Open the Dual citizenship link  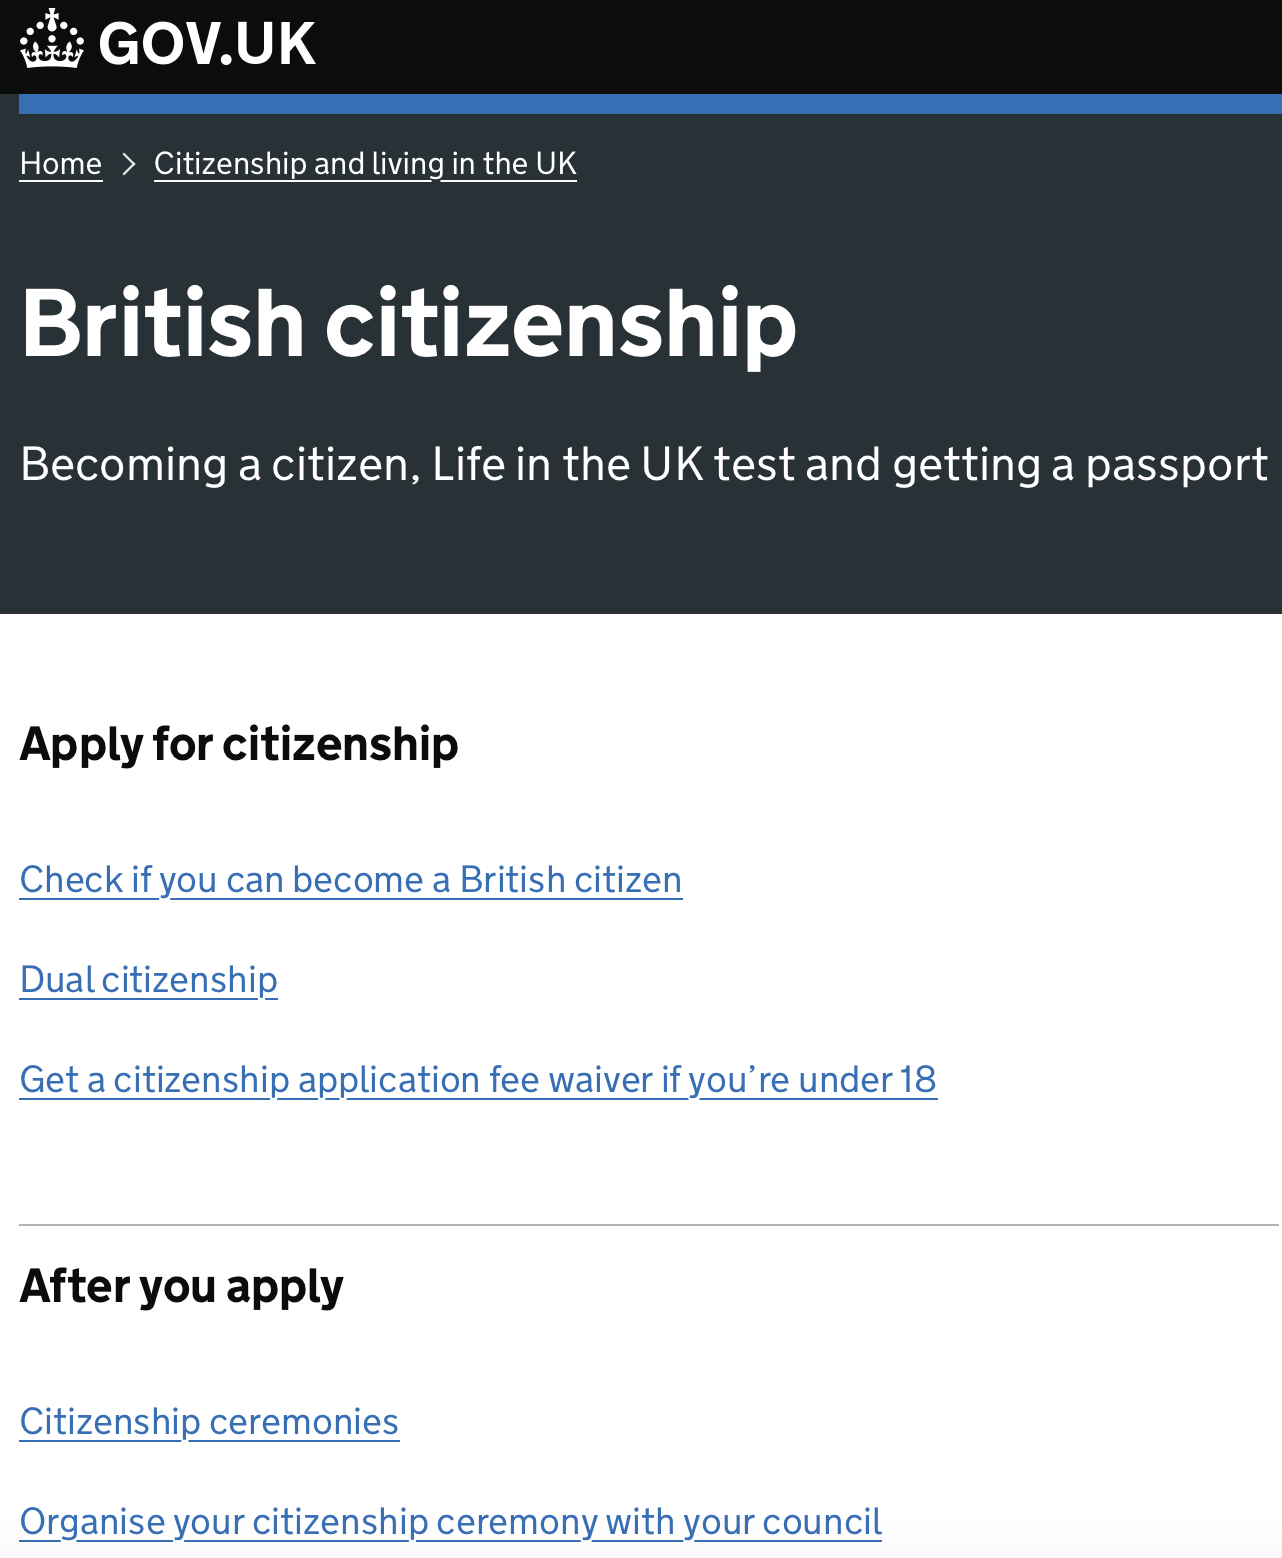(149, 980)
